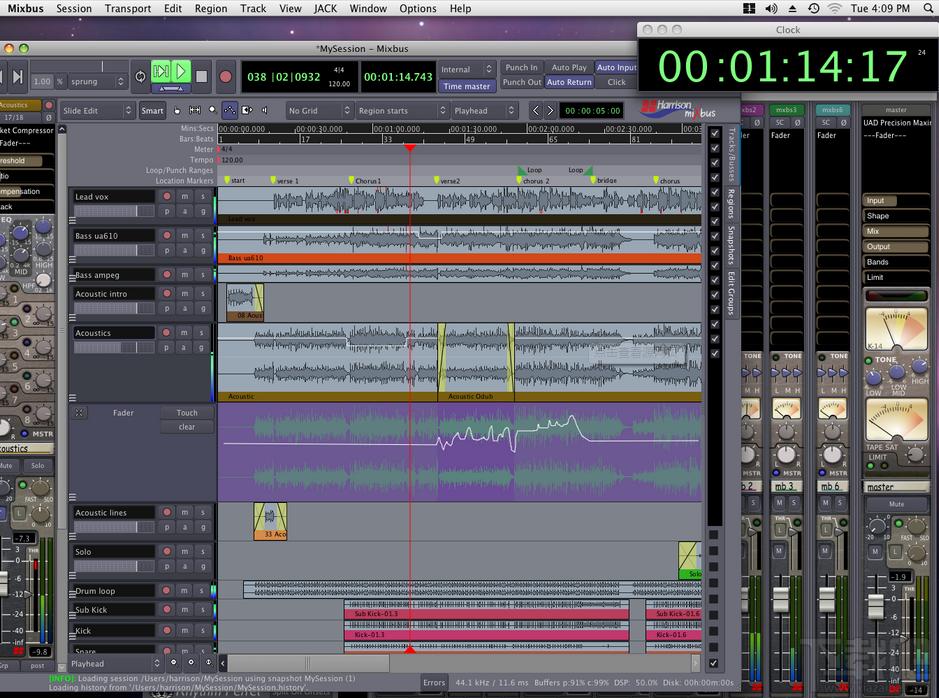939x698 pixels.
Task: Arm the global record button
Action: (x=225, y=77)
